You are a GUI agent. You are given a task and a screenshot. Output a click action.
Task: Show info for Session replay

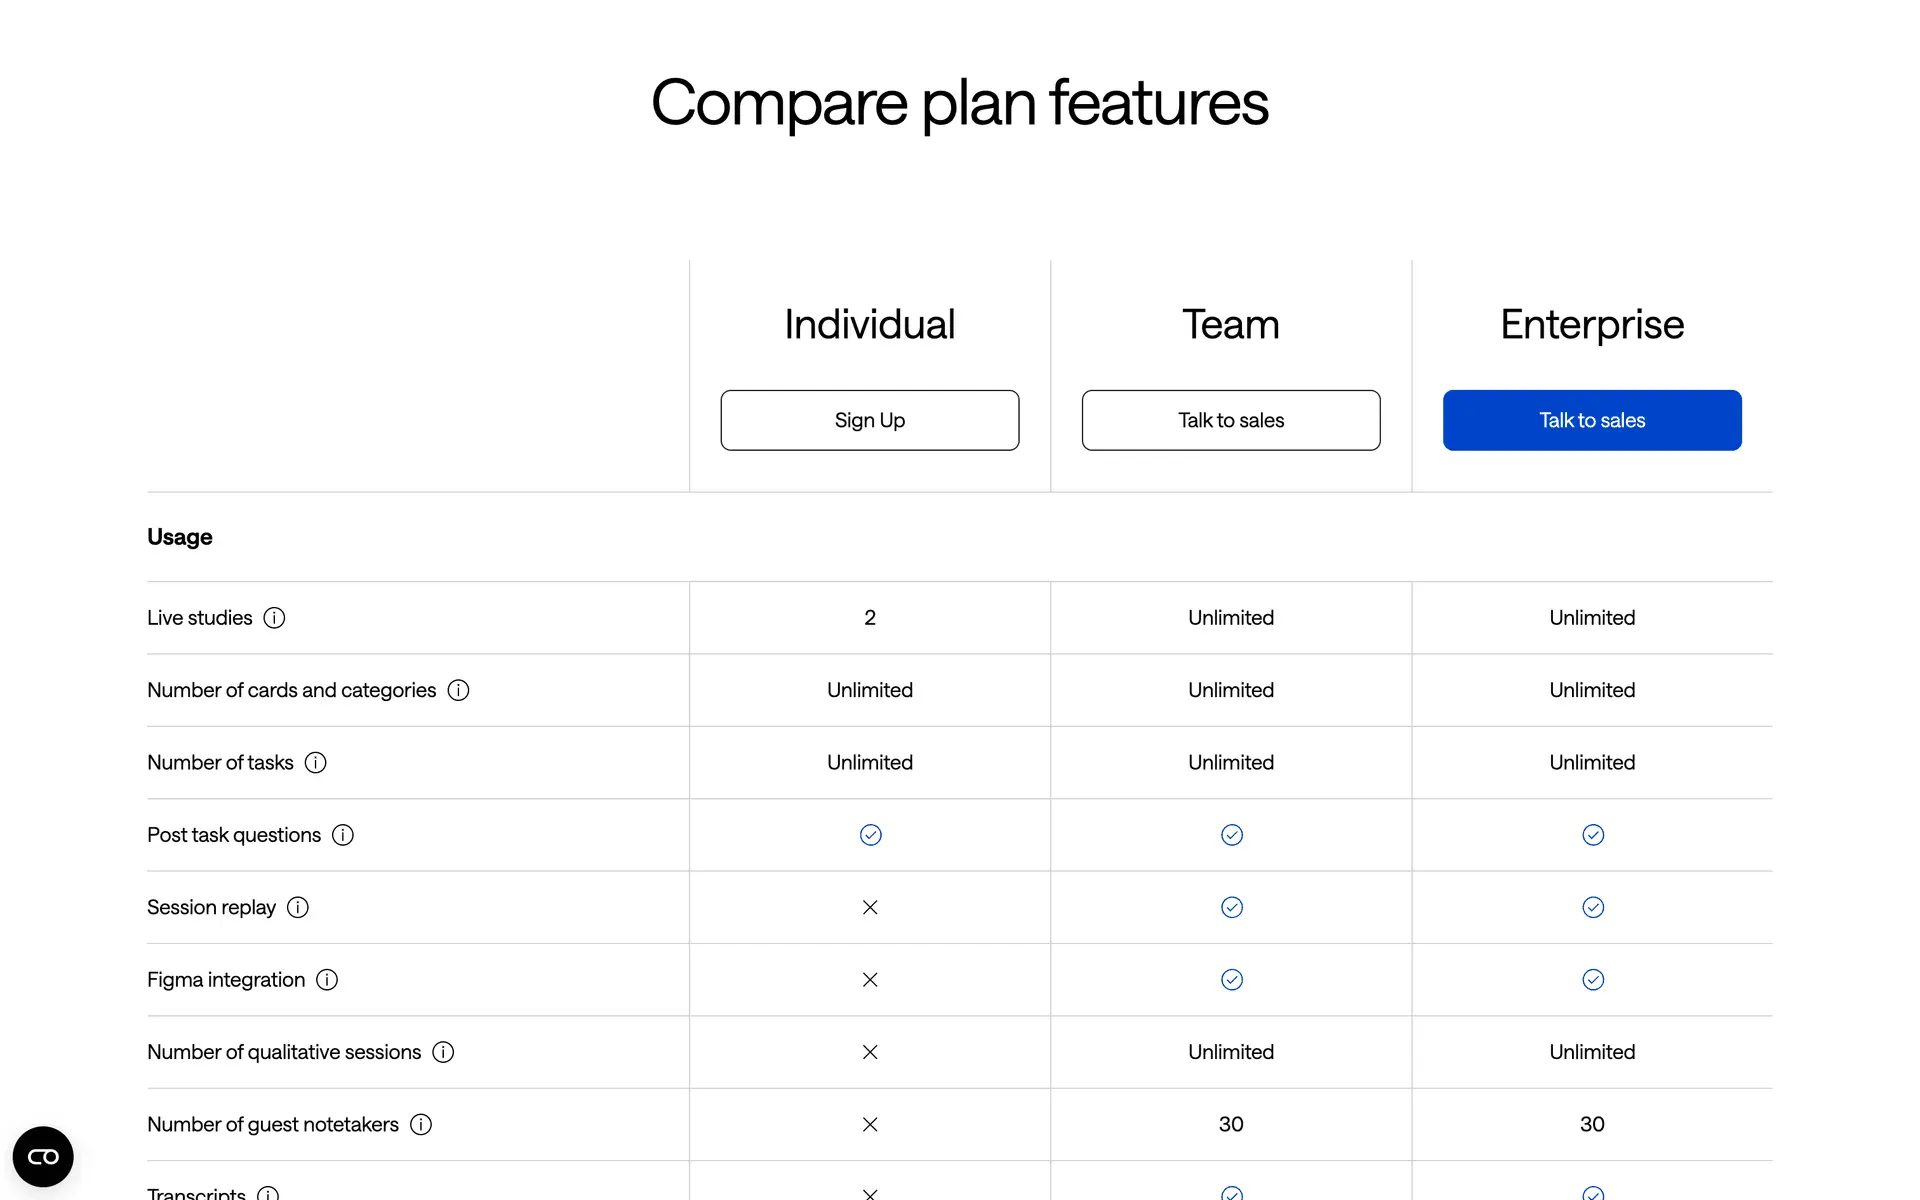298,907
